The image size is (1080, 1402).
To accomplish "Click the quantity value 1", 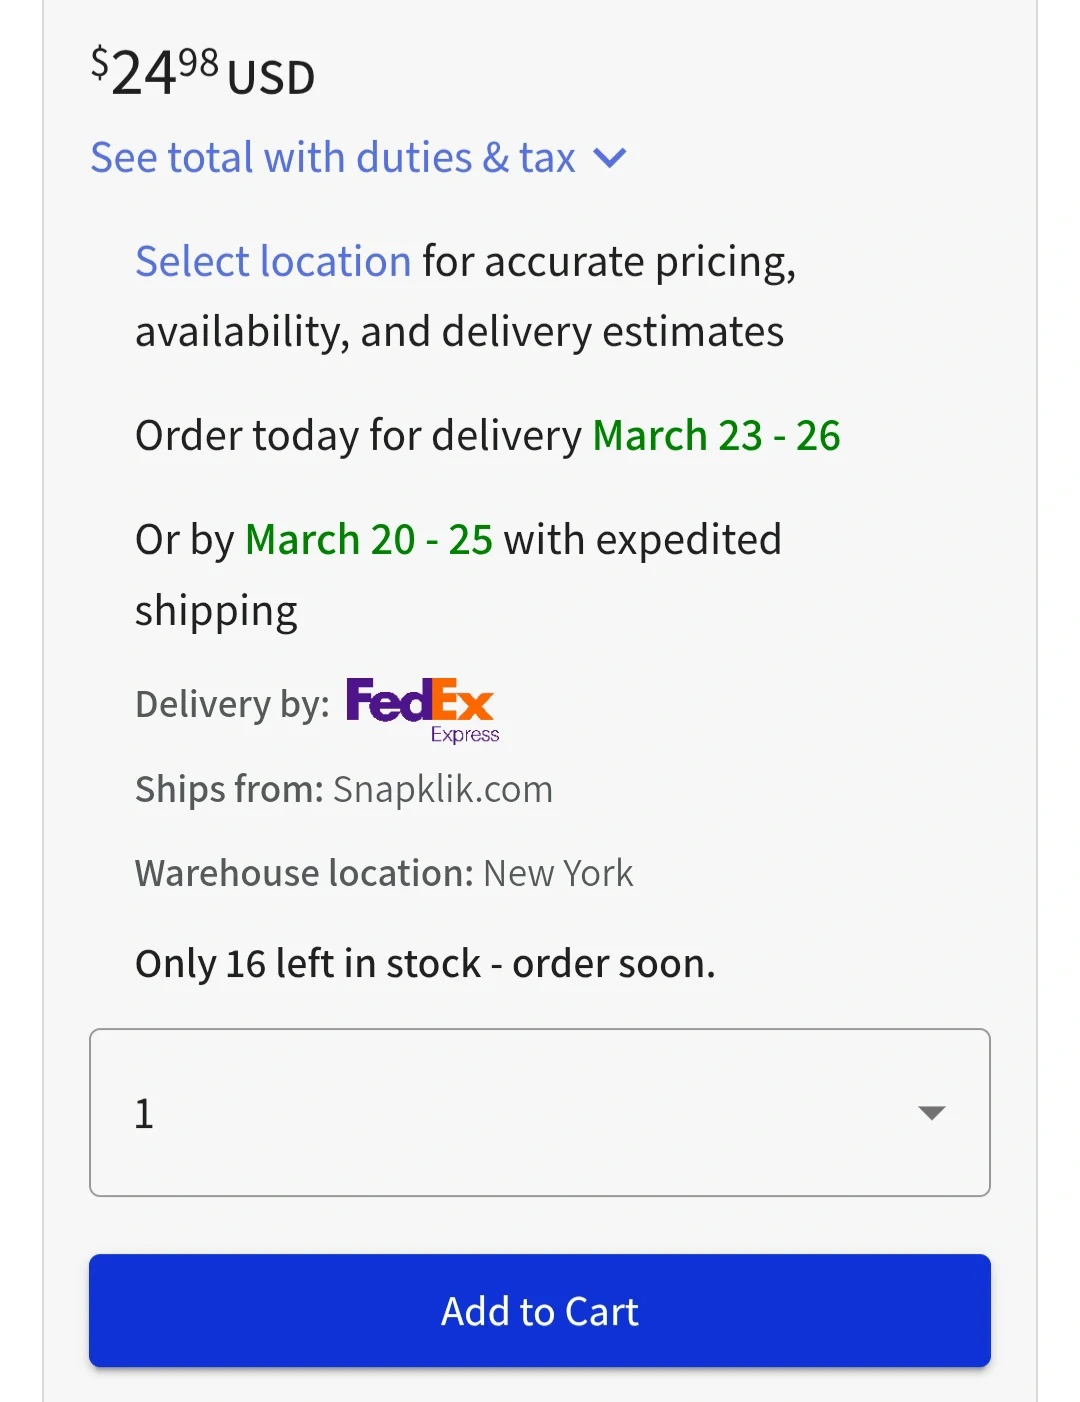I will [144, 1114].
